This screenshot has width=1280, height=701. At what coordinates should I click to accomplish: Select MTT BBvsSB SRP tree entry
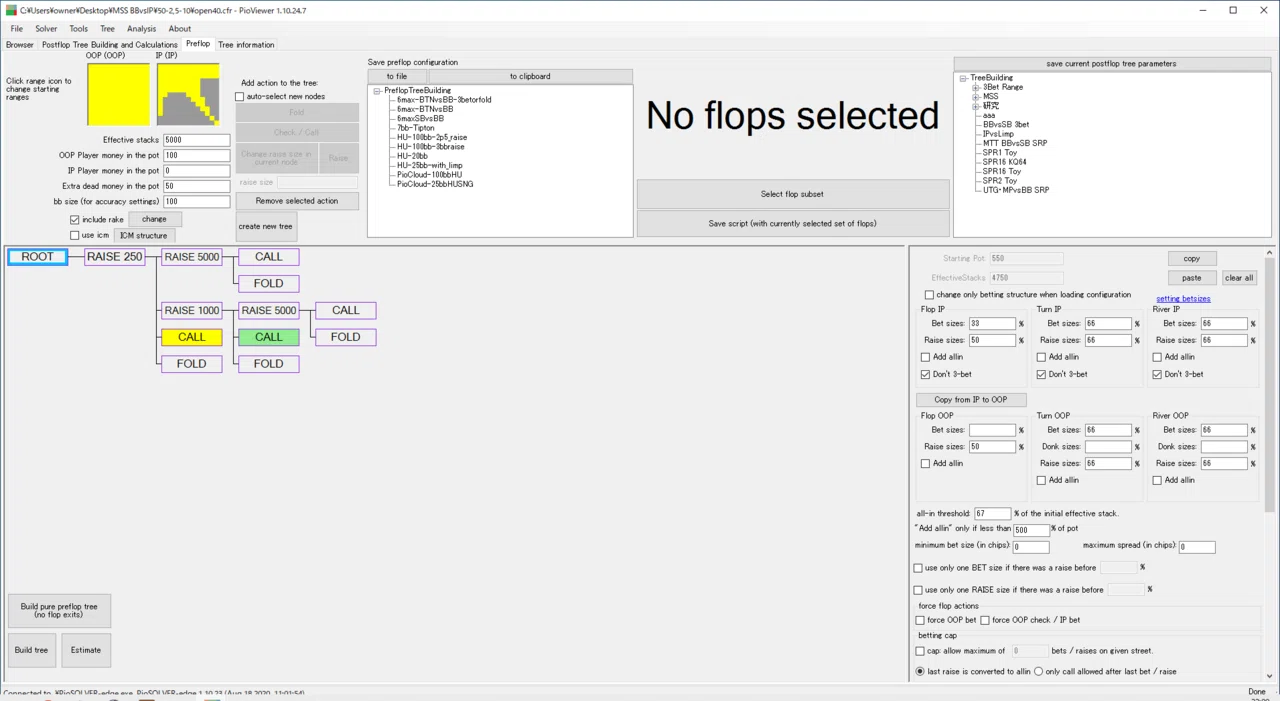pyautogui.click(x=1015, y=143)
